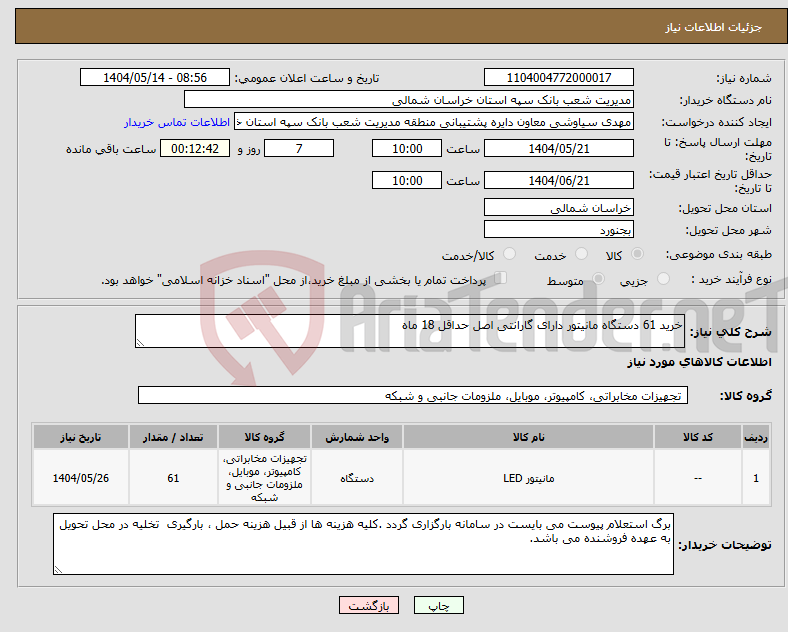Click the اطلاعات کالاهای مورد نیاز heading
The height and width of the screenshot is (632, 788).
click(x=699, y=362)
